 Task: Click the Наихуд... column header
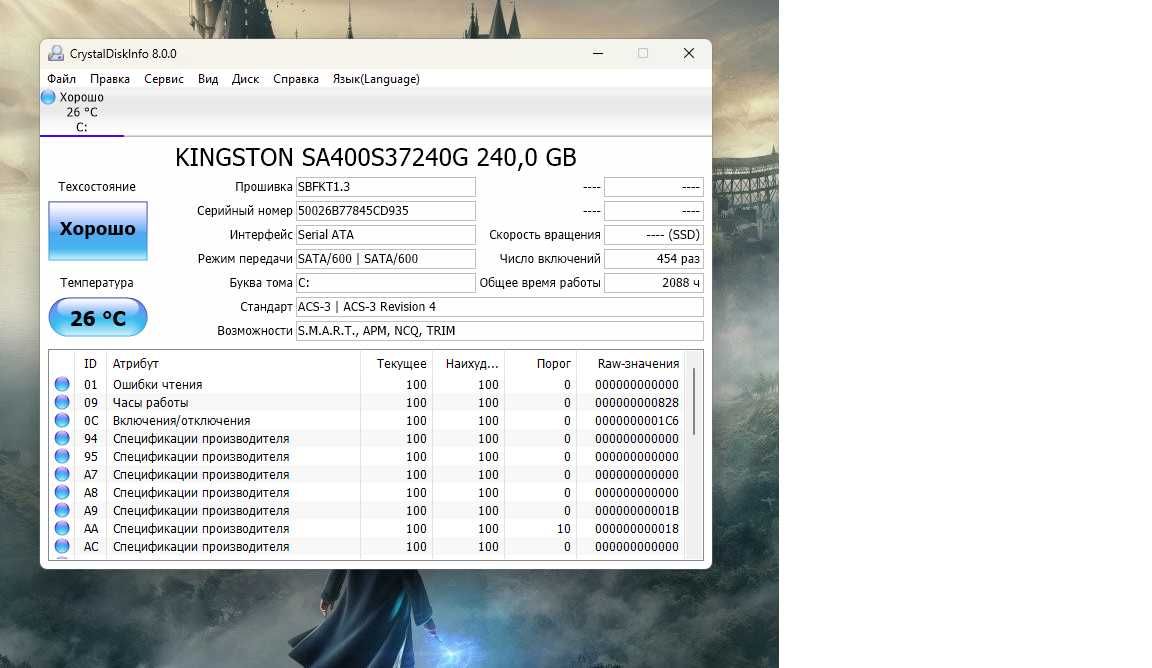click(469, 364)
